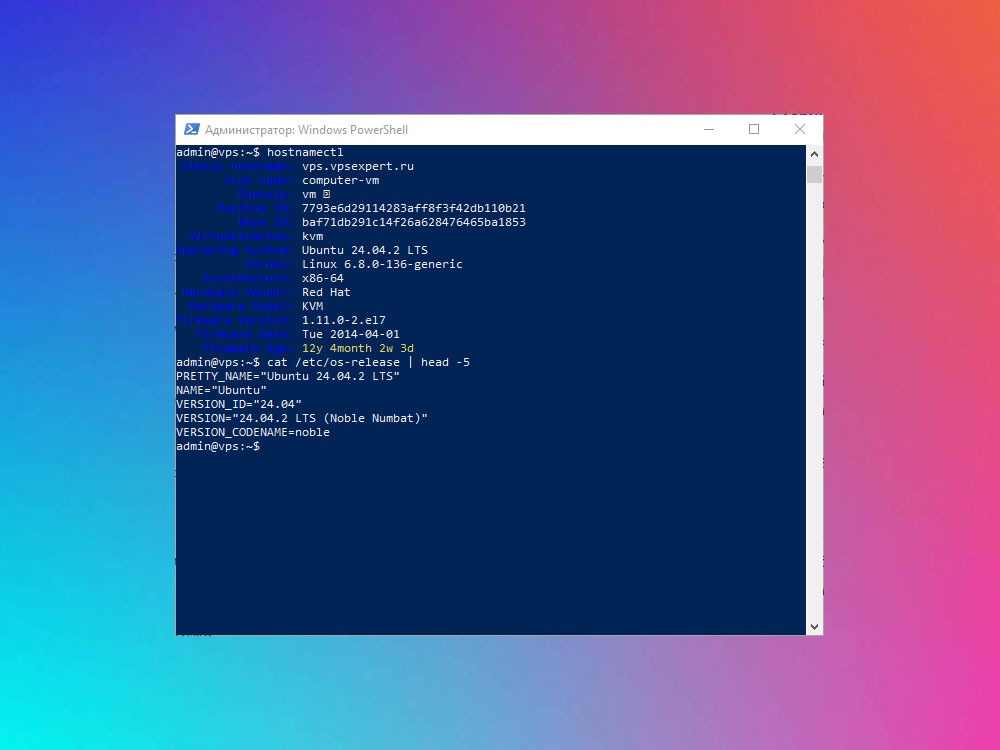Click the vertical scrollbar thumb
This screenshot has width=1000, height=750.
click(x=814, y=174)
